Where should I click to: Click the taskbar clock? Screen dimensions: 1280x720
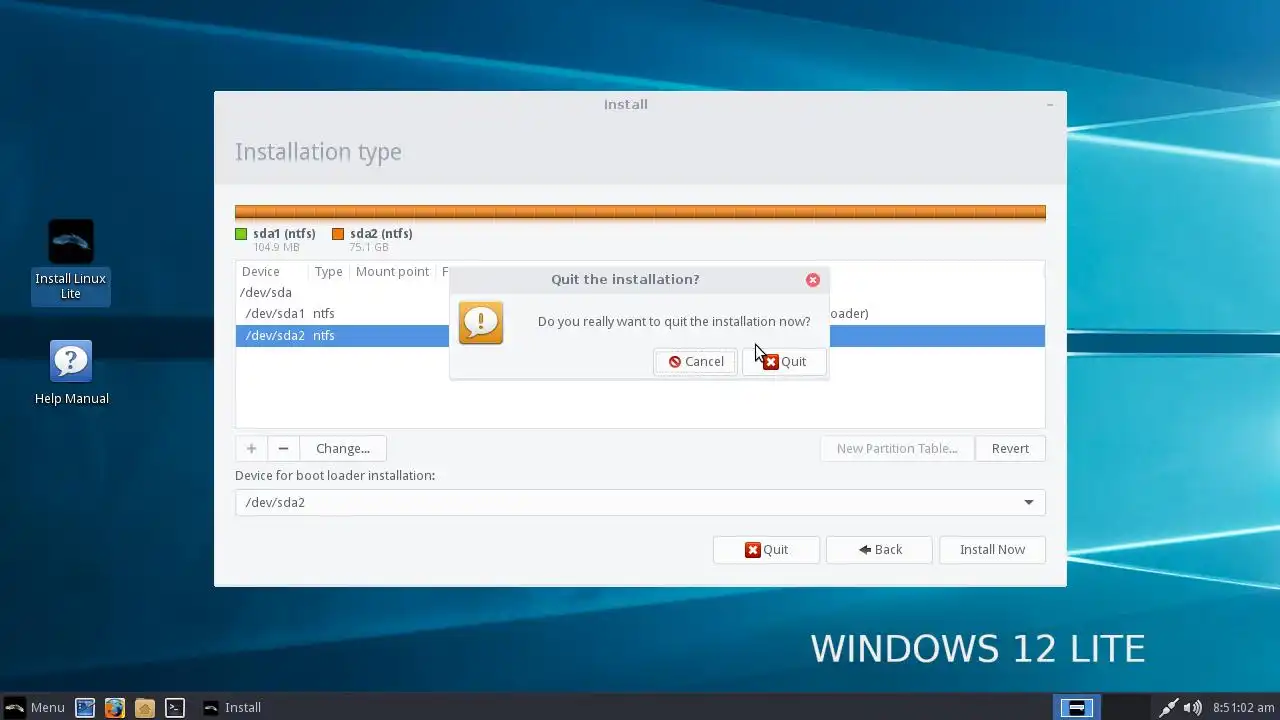[1243, 707]
